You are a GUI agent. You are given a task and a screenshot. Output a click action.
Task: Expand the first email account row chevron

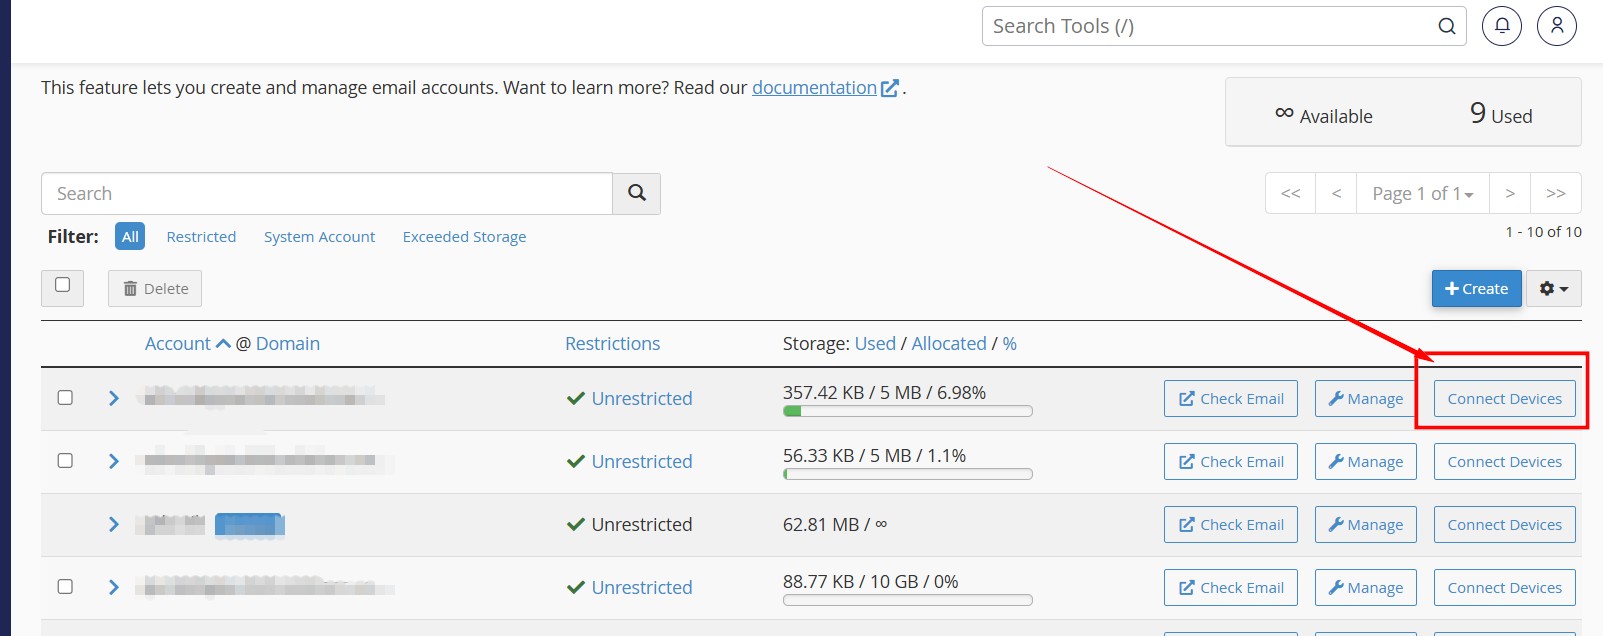coord(113,398)
